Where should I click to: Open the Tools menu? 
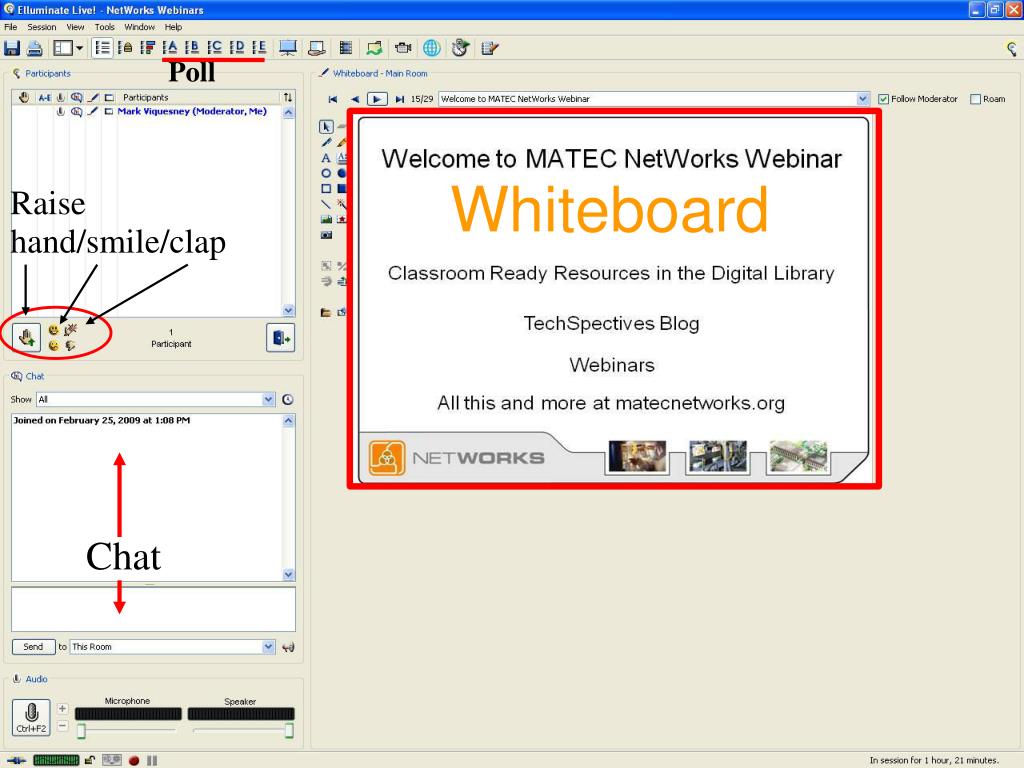tap(104, 27)
